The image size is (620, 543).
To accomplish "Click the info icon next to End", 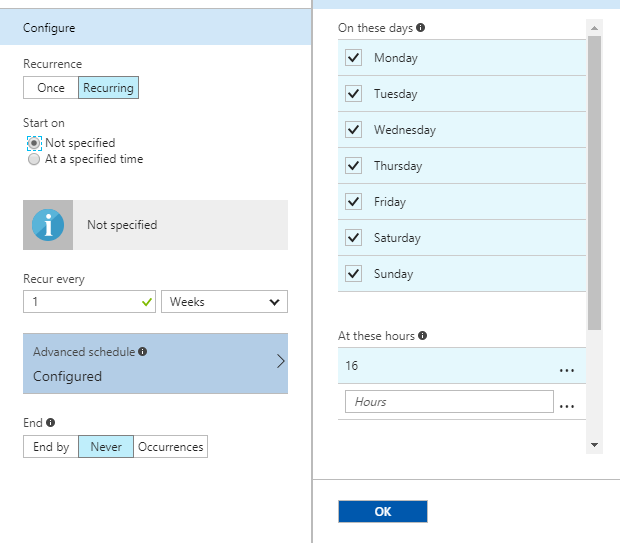I will point(50,423).
